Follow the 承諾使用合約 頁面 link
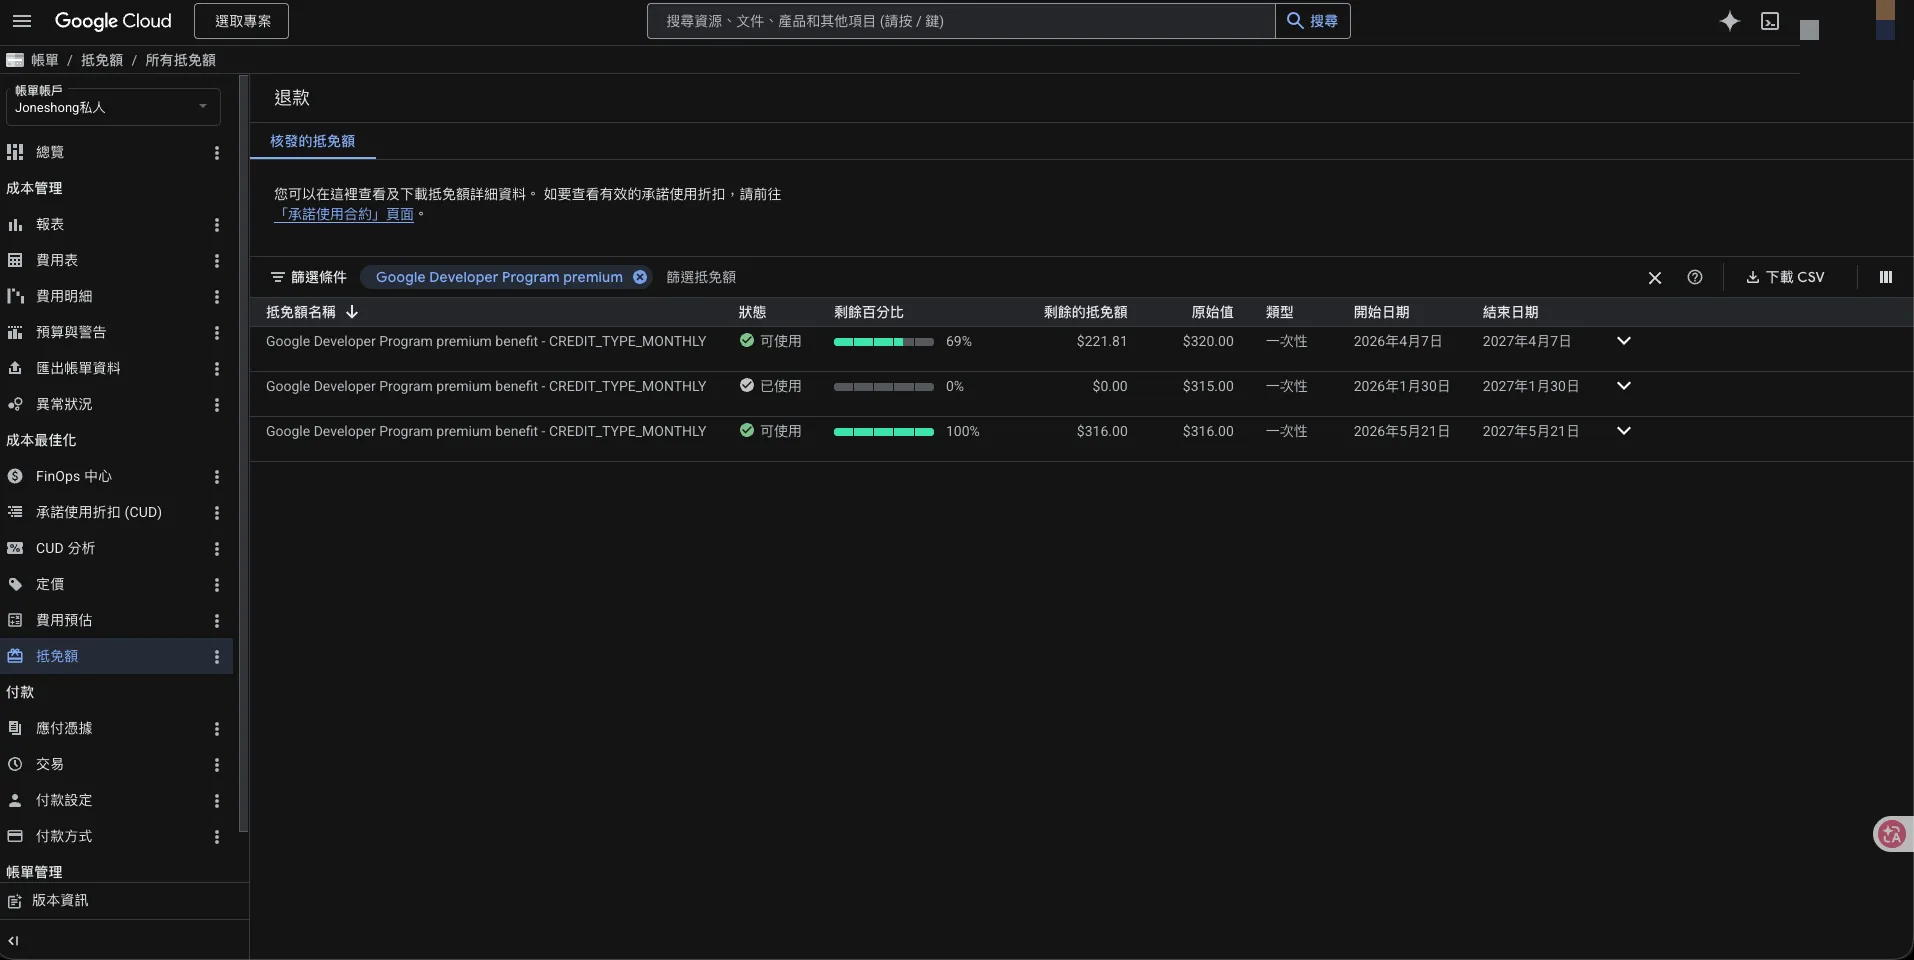 tap(344, 214)
